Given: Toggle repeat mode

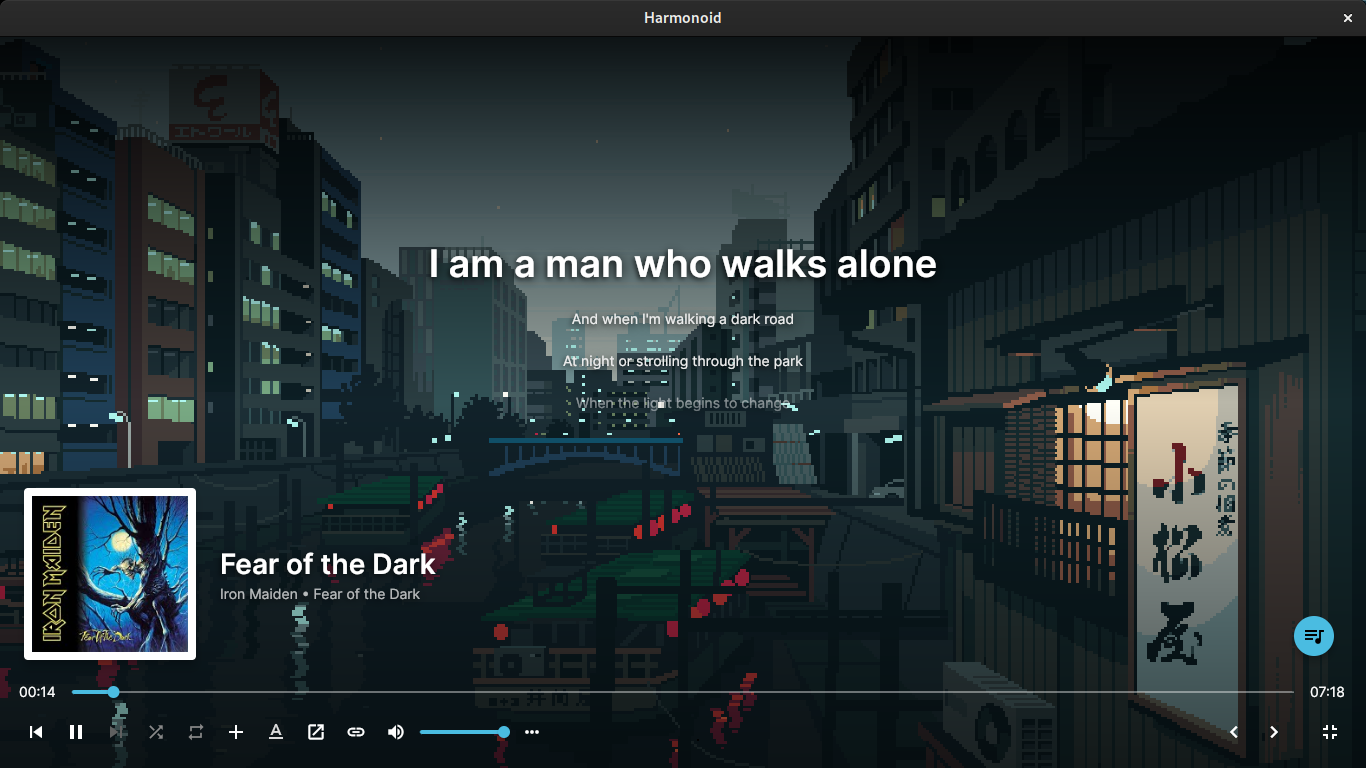Looking at the screenshot, I should point(196,732).
